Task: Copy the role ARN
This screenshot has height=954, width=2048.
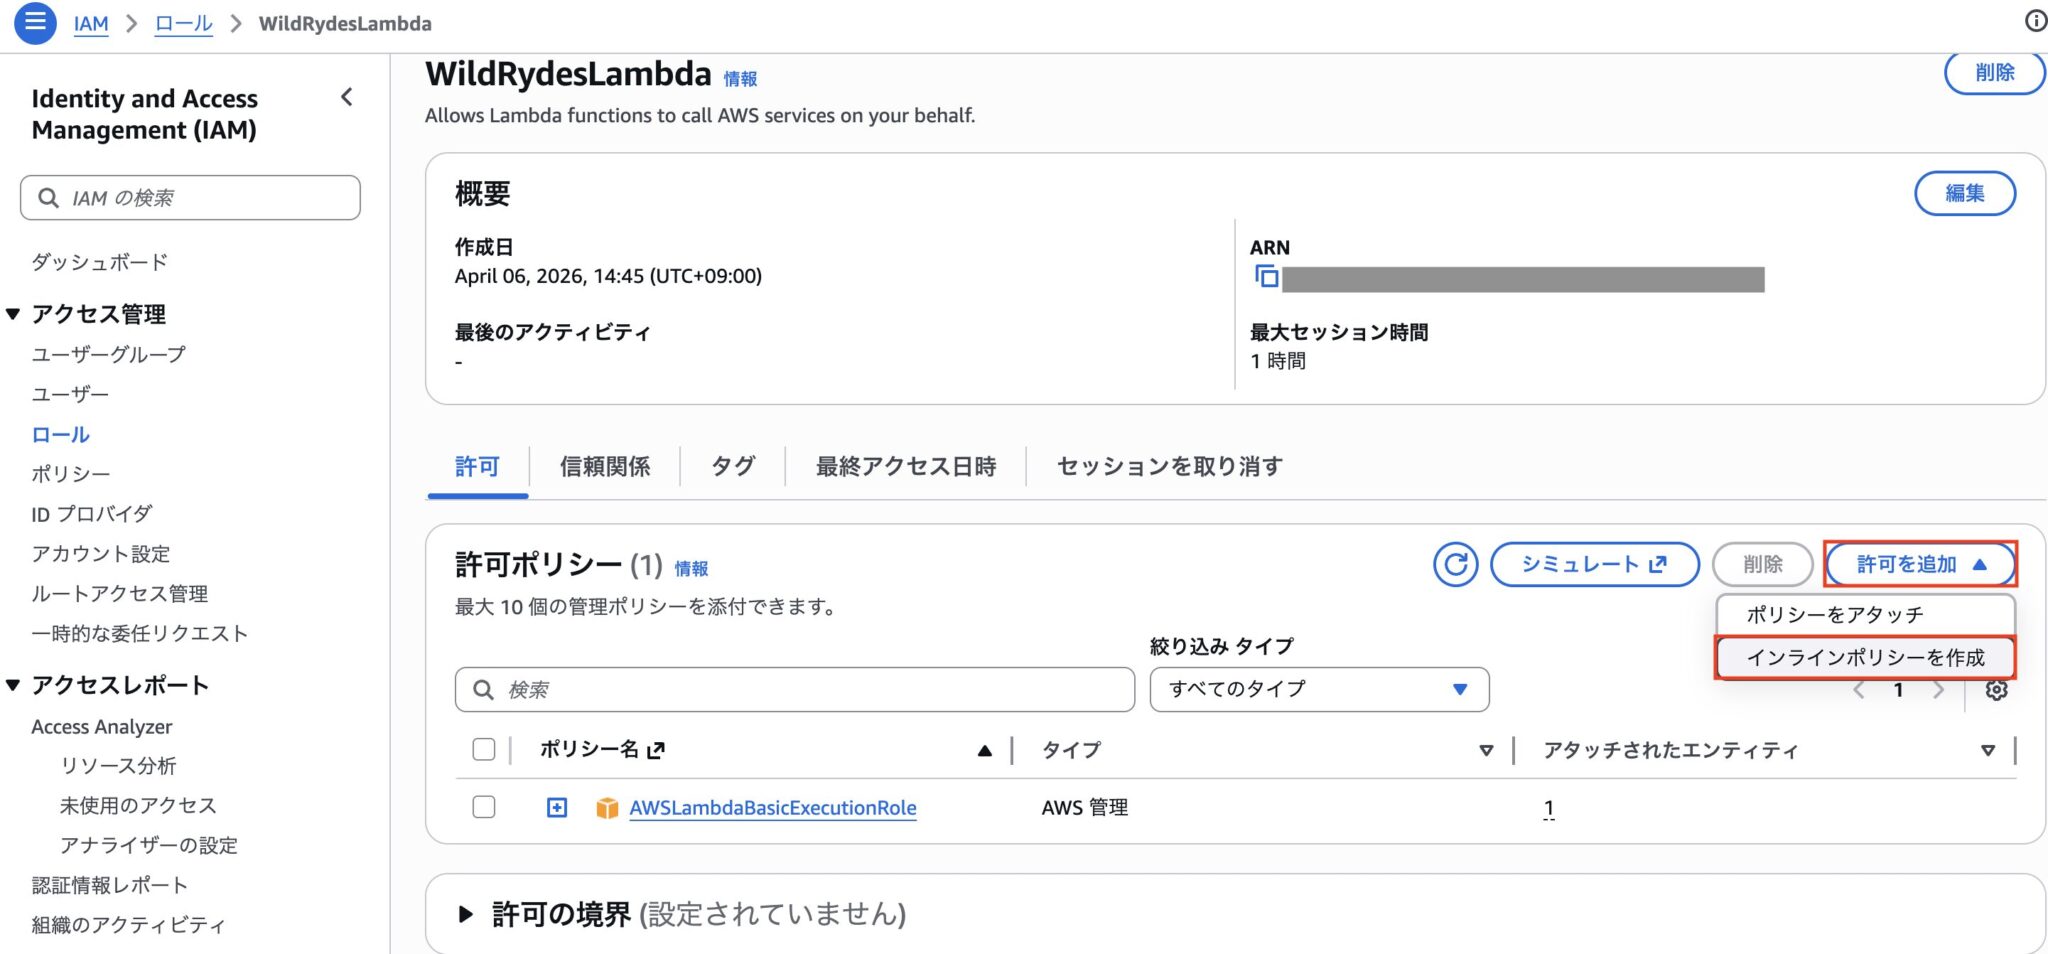Action: [x=1266, y=277]
